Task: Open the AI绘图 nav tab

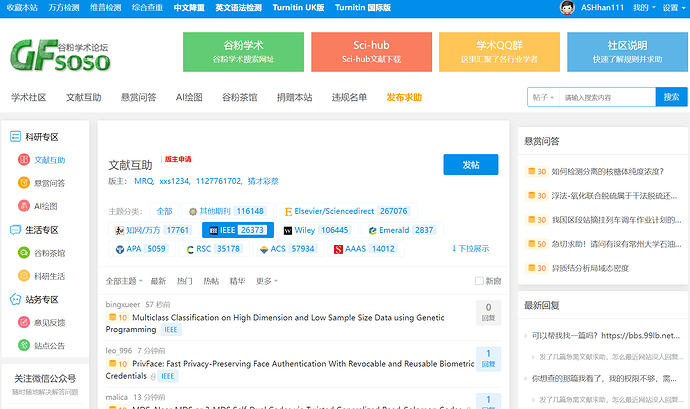Action: pos(189,97)
